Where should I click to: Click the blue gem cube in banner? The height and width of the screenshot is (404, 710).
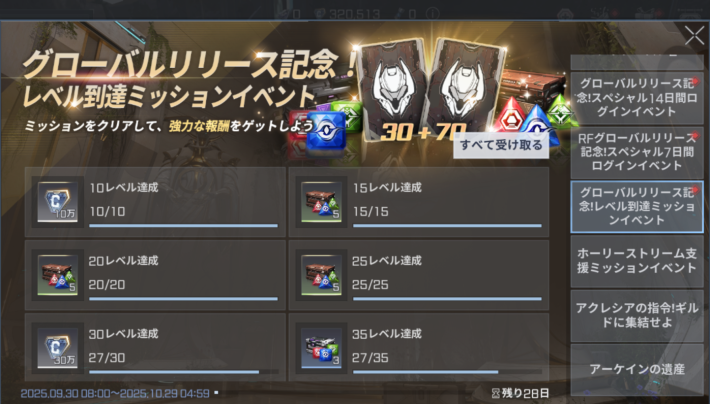click(326, 131)
